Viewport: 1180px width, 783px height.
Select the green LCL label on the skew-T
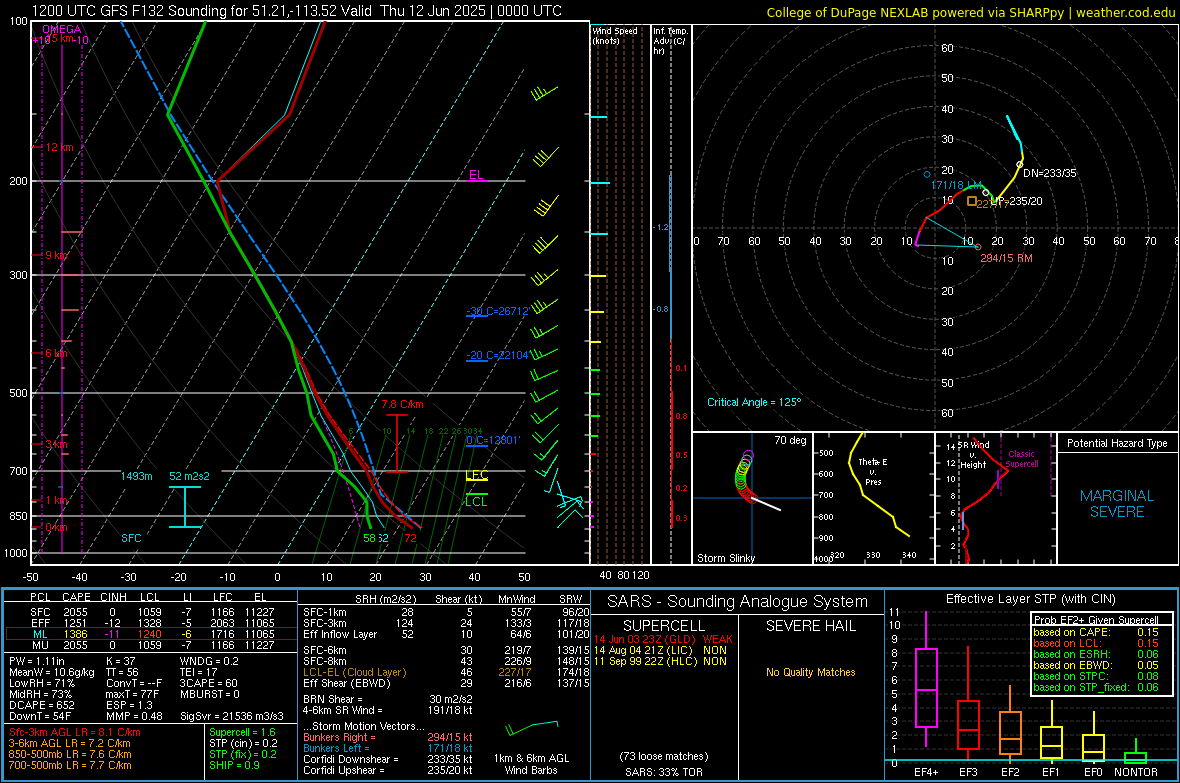coord(476,501)
